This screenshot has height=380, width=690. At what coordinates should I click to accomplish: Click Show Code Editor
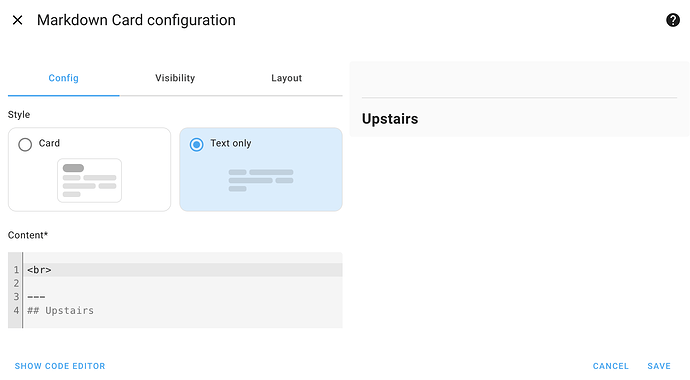60,366
